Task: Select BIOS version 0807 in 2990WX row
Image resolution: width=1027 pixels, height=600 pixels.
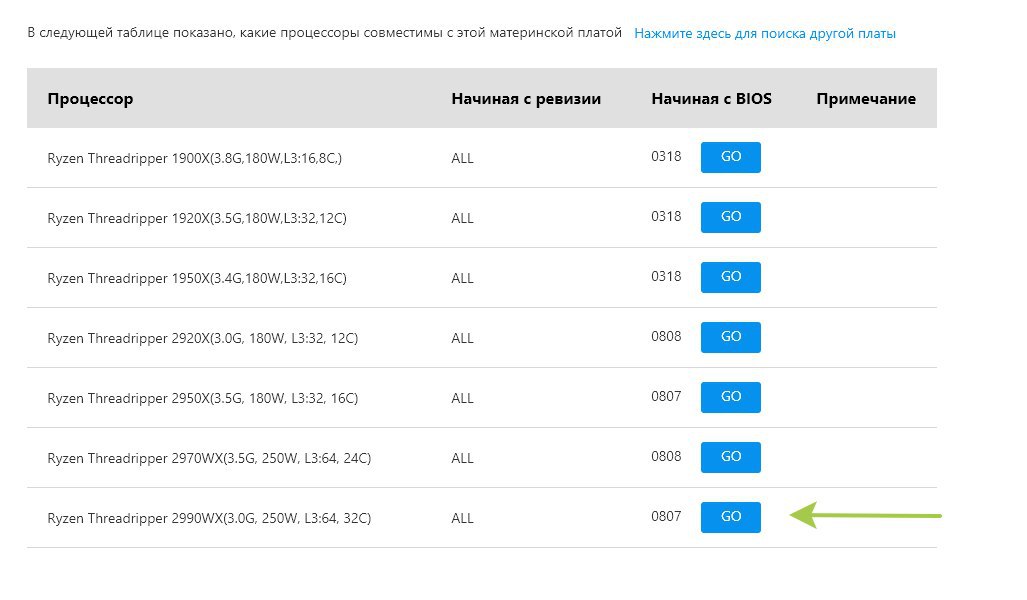Action: pos(666,517)
